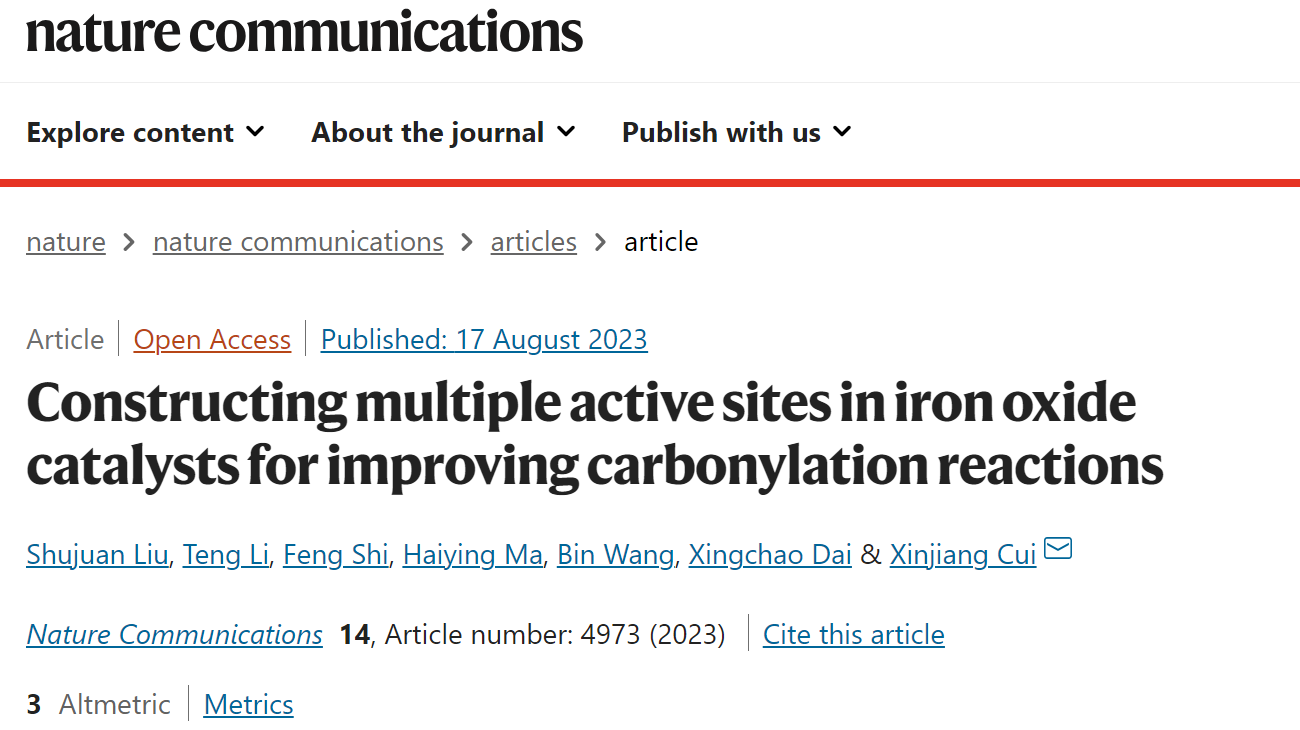
Task: Click the Cite this article link
Action: pyautogui.click(x=854, y=635)
